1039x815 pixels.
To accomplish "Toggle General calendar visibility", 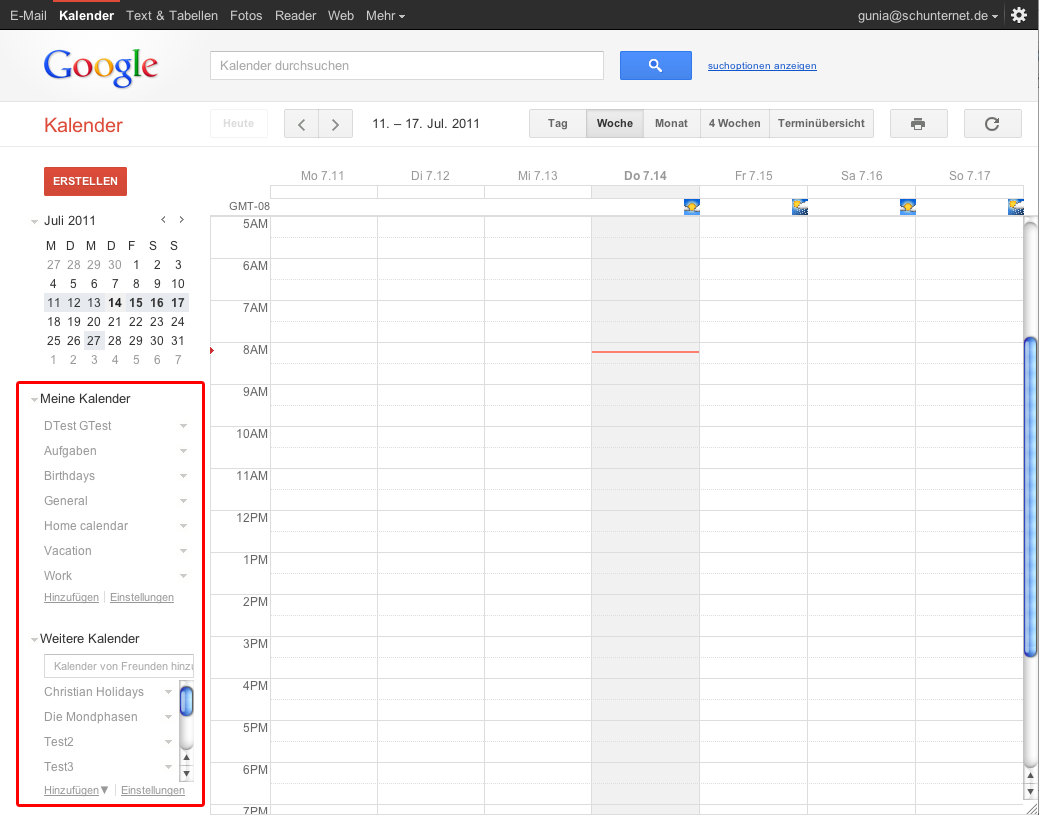I will [66, 501].
